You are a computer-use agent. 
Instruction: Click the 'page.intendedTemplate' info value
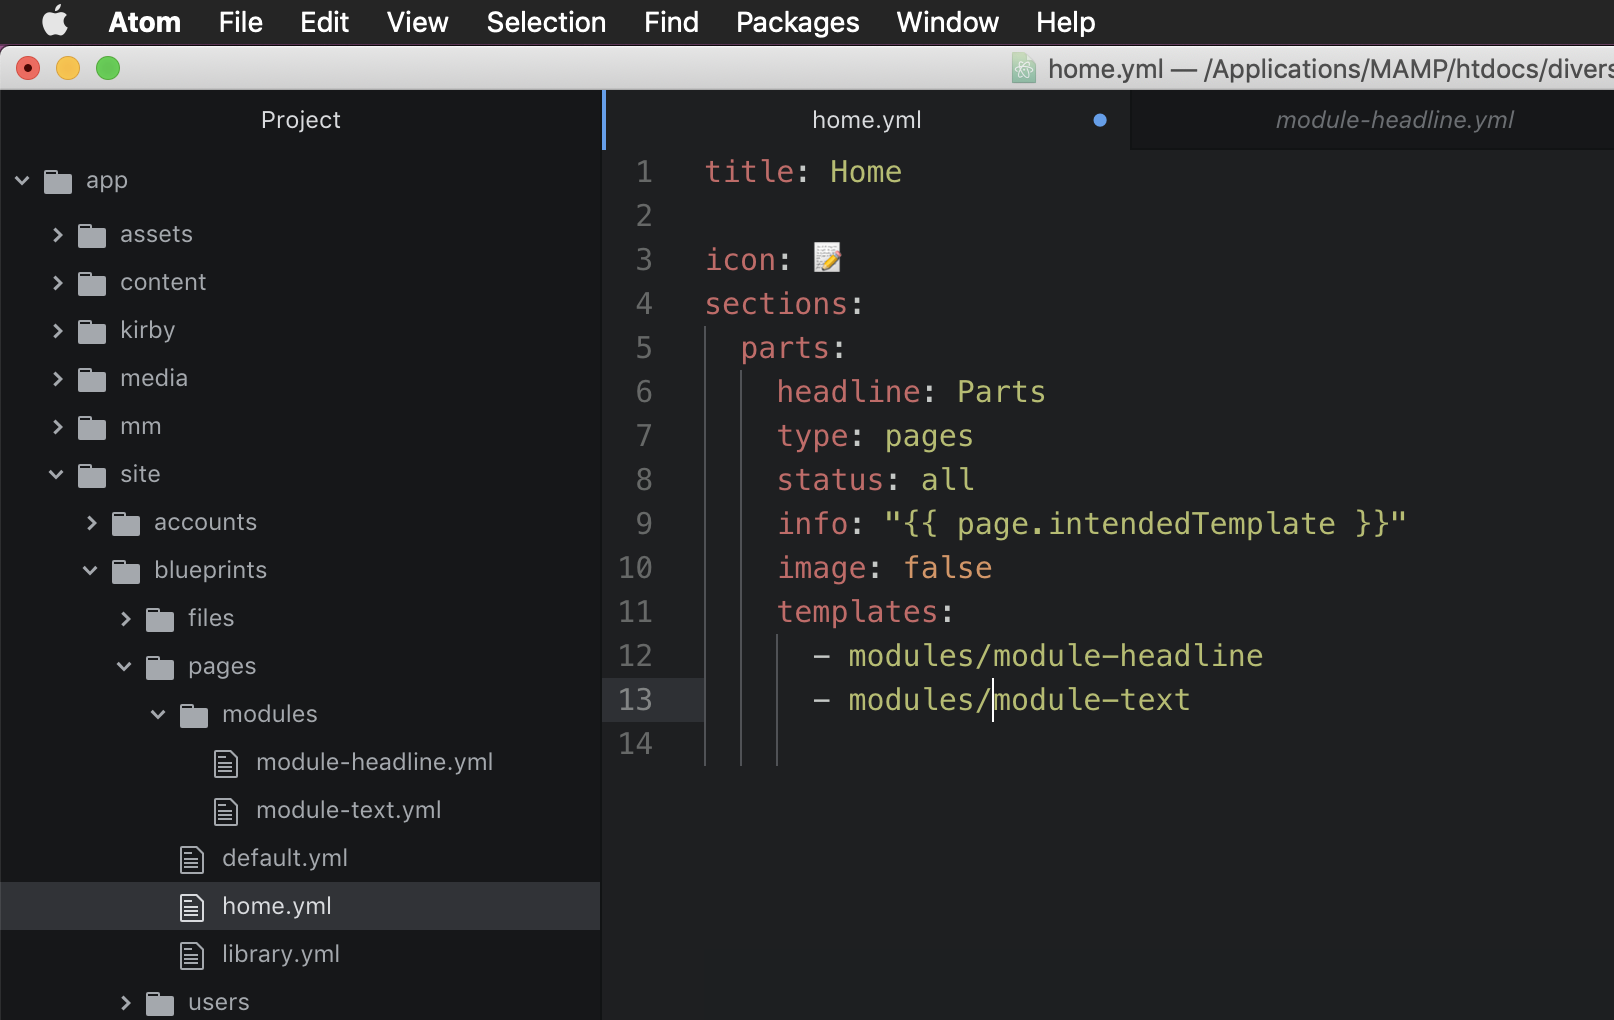point(1146,523)
